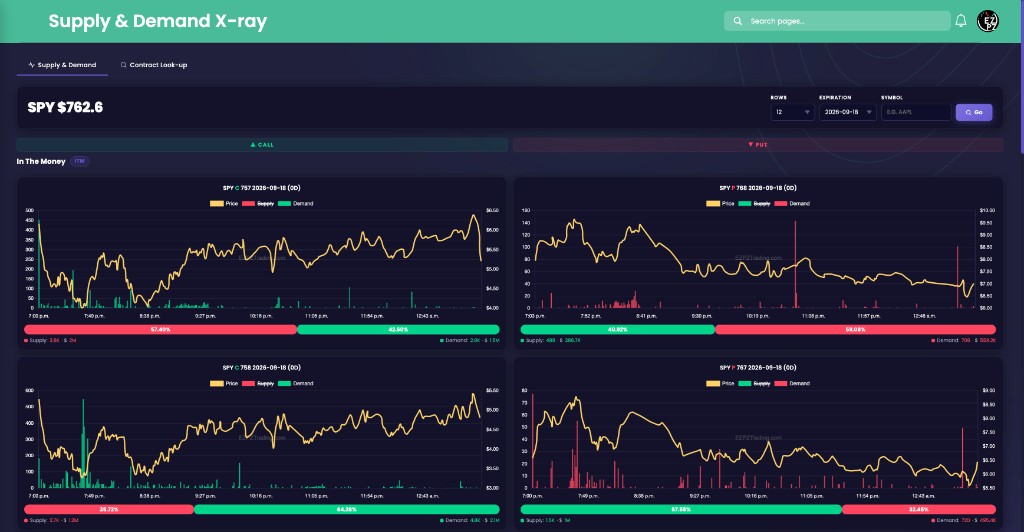Open the notifications bell
Image resolution: width=1024 pixels, height=532 pixels.
pyautogui.click(x=961, y=21)
